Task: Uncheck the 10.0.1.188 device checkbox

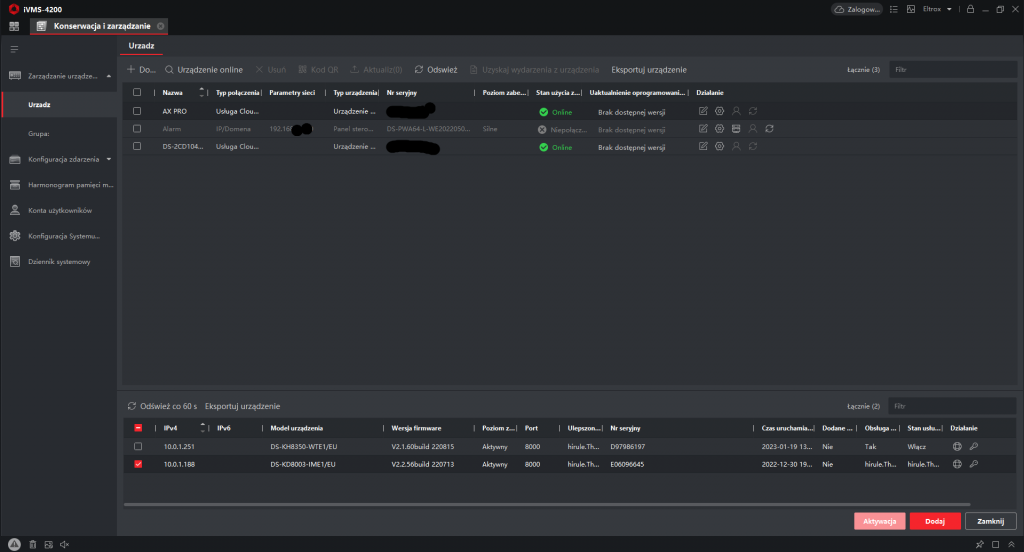Action: 138,464
